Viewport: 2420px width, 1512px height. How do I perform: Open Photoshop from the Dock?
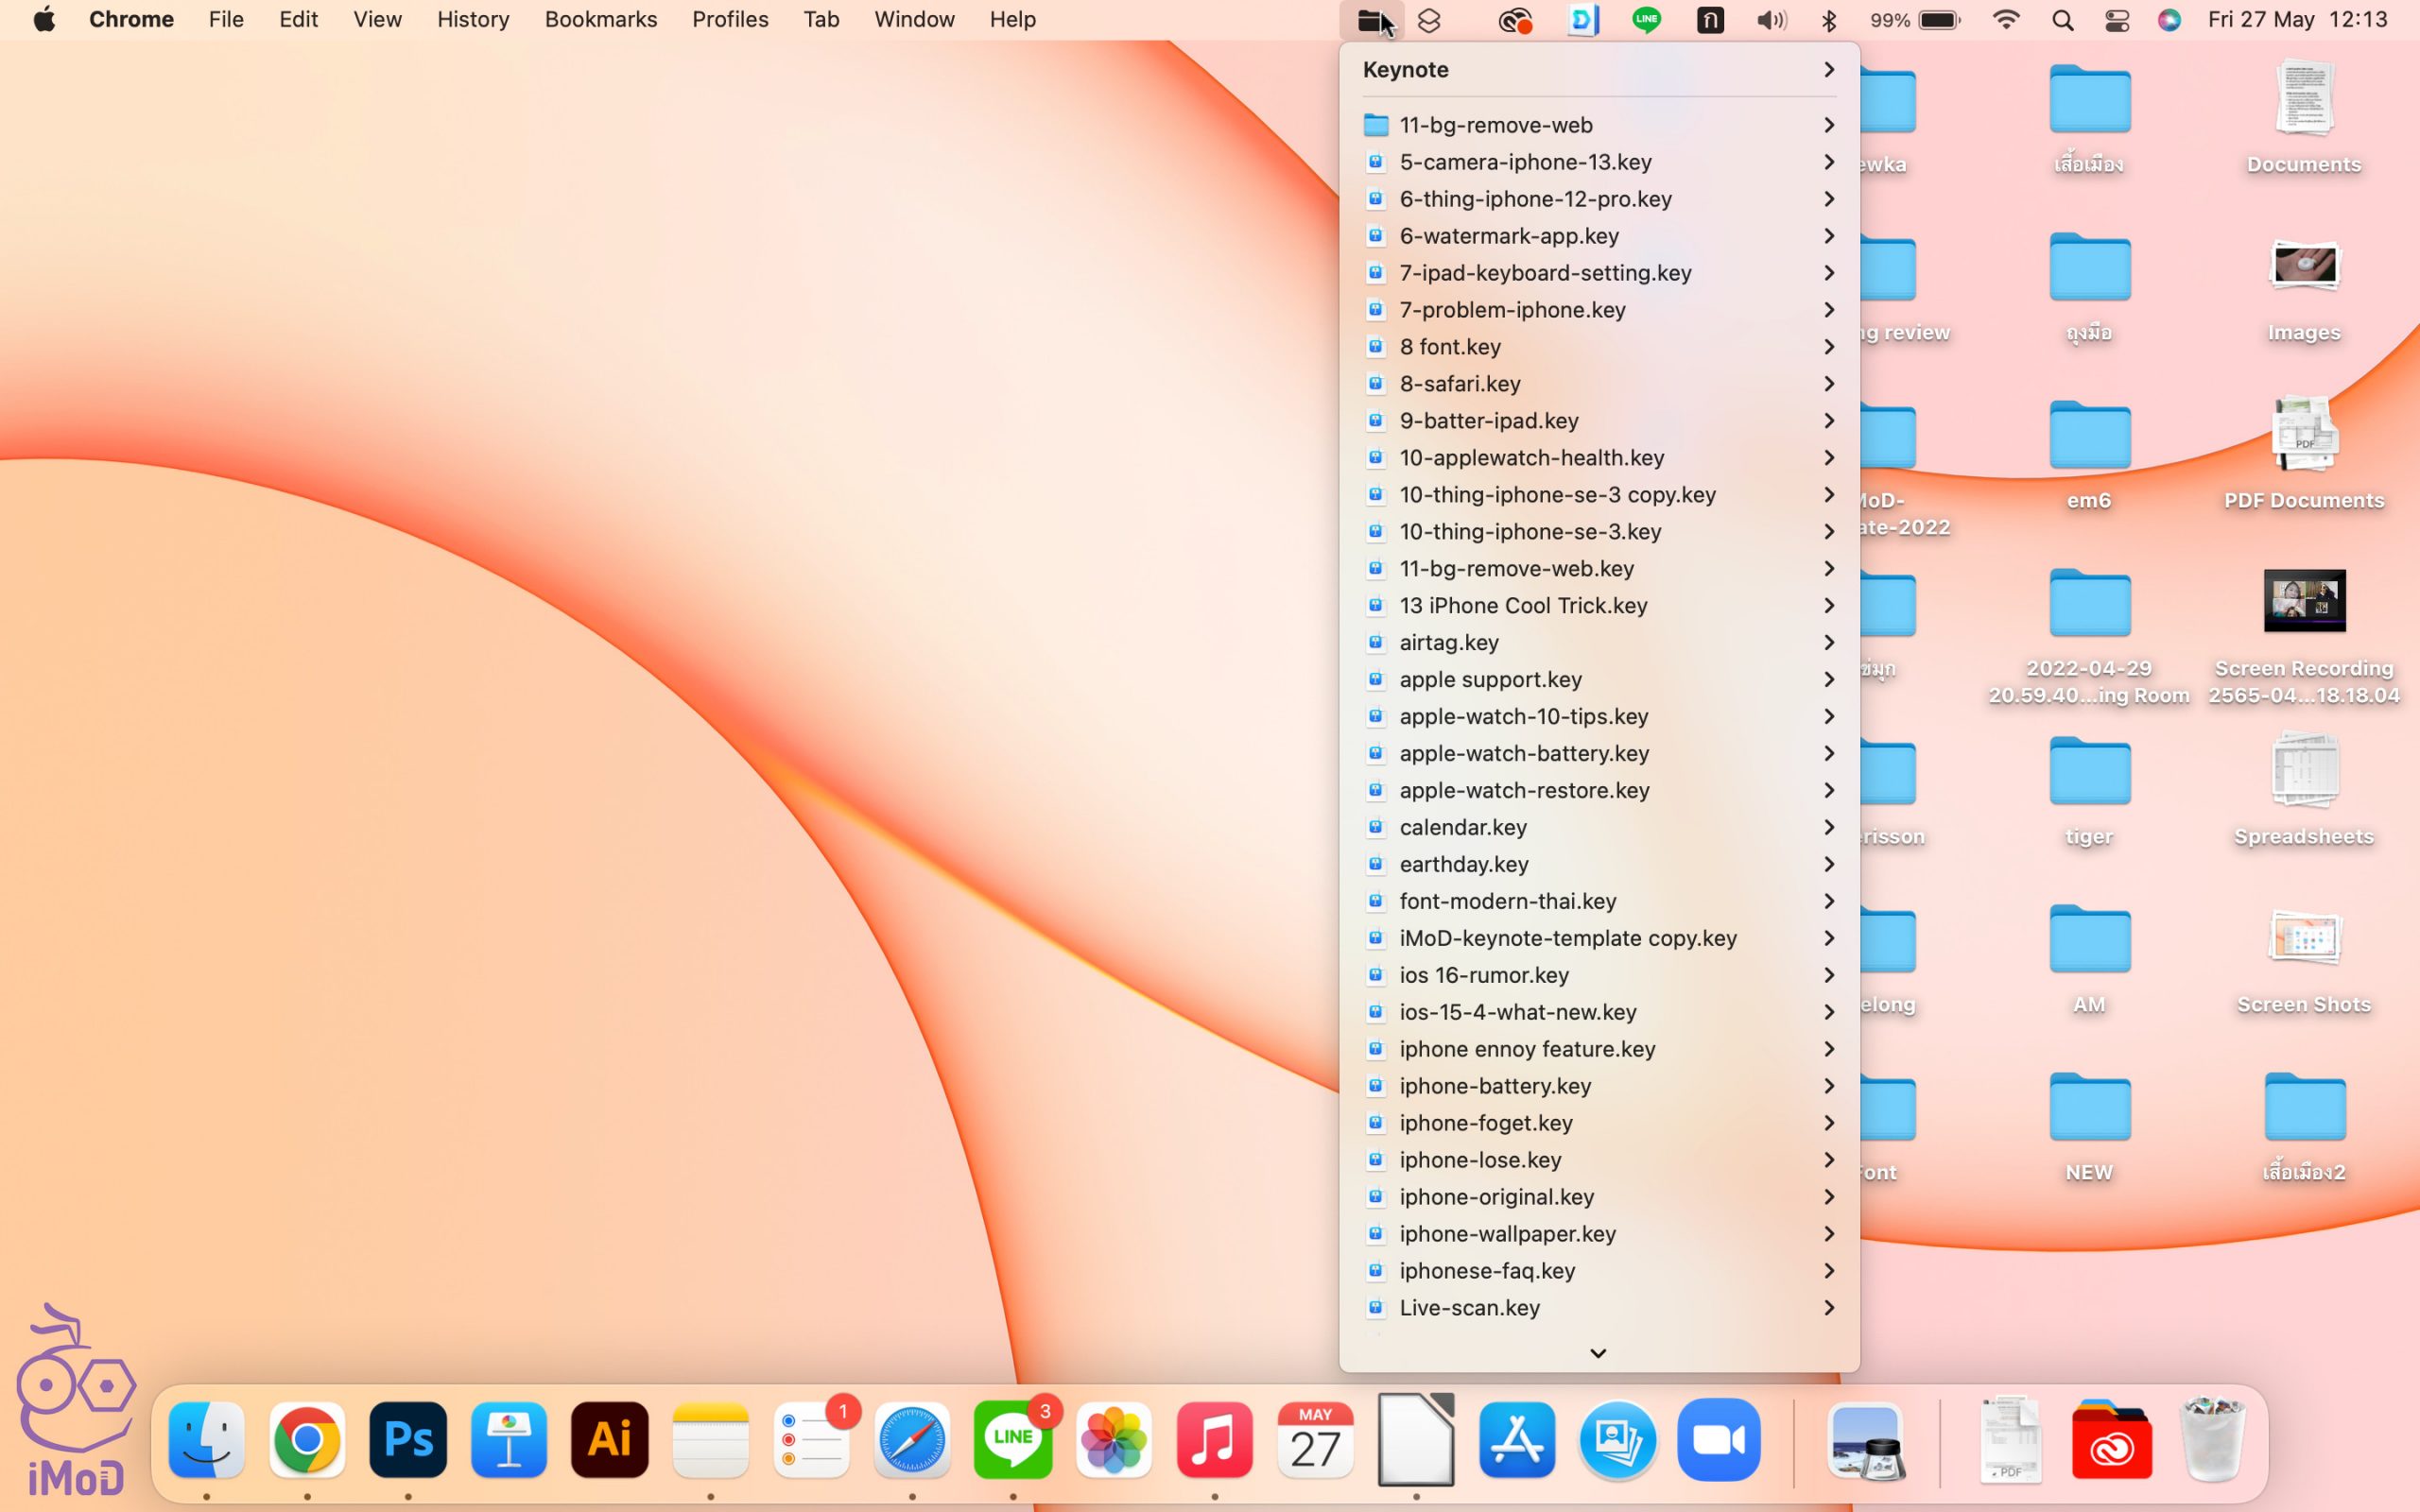(408, 1440)
